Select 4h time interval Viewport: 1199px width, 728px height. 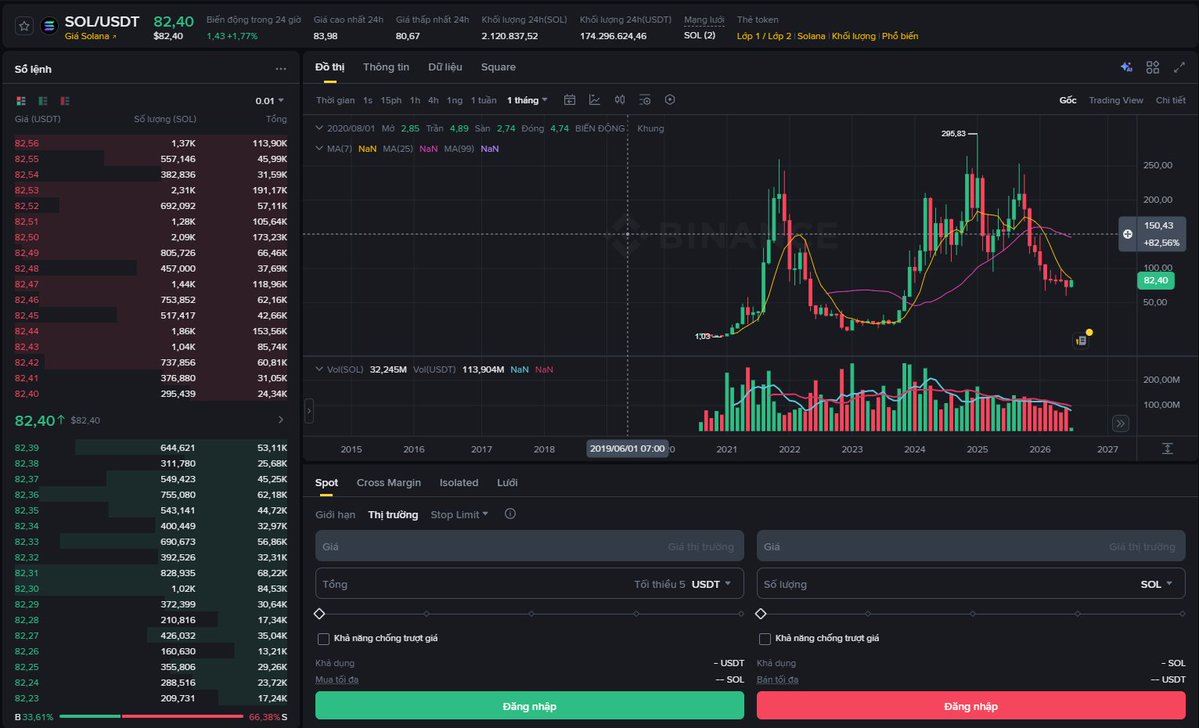pos(433,100)
